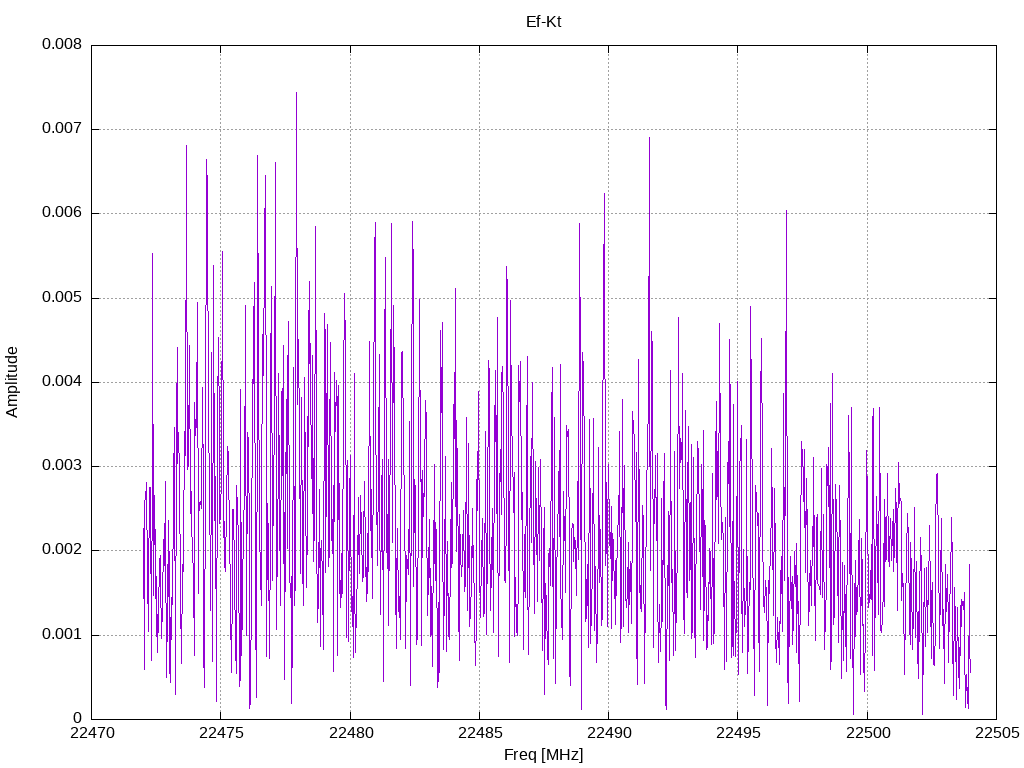Click the y-axis tick value 0.003
Viewport: 1024px width, 768px height.
coord(62,466)
